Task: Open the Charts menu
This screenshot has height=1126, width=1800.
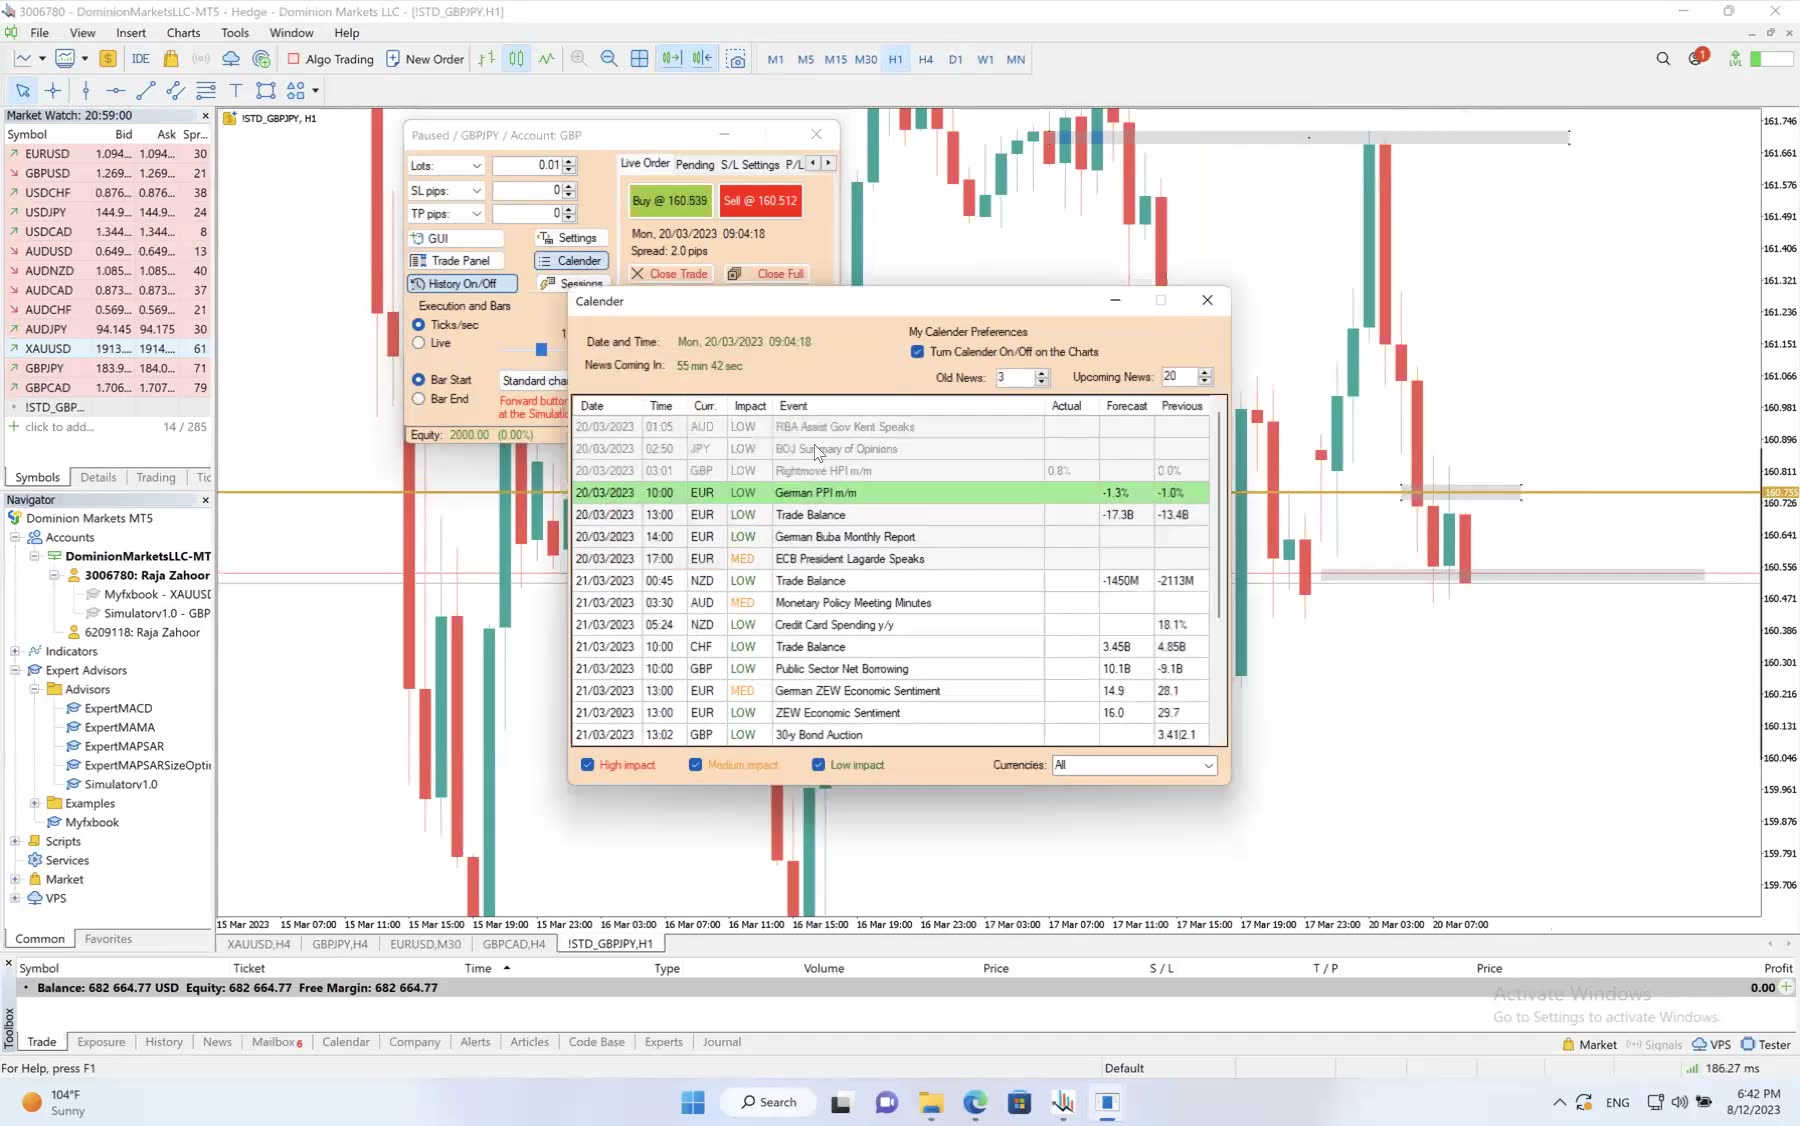Action: 183,33
